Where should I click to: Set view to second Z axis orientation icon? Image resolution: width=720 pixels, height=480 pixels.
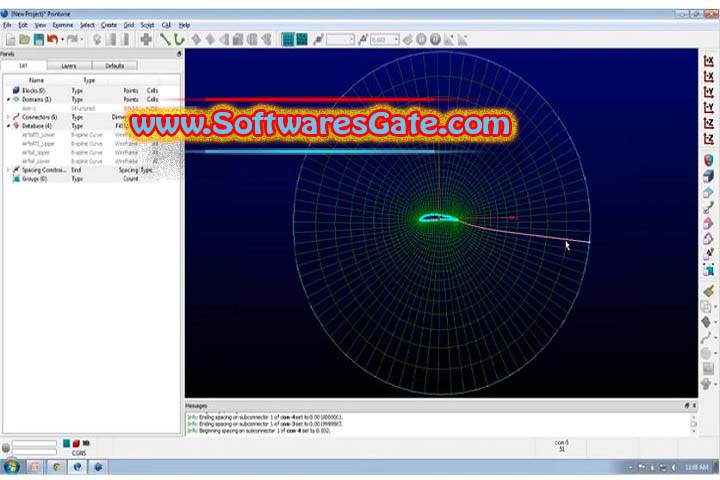click(709, 138)
